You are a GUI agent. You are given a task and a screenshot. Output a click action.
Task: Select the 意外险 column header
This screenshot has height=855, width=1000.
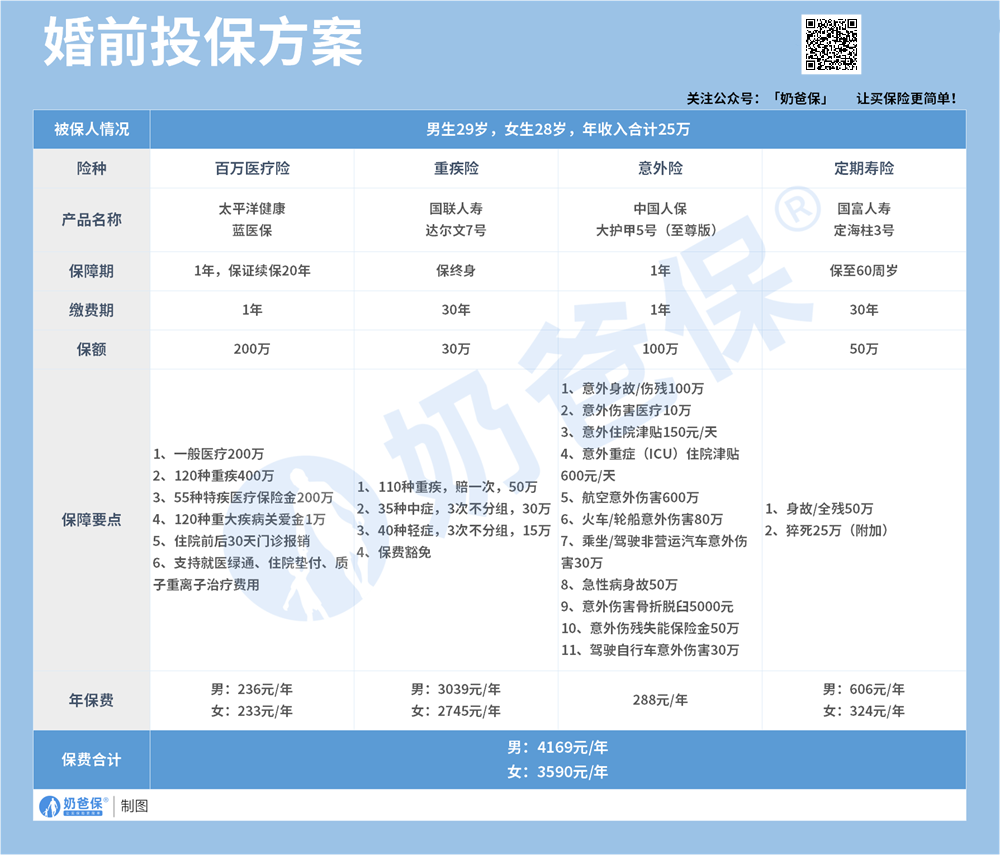click(x=660, y=168)
